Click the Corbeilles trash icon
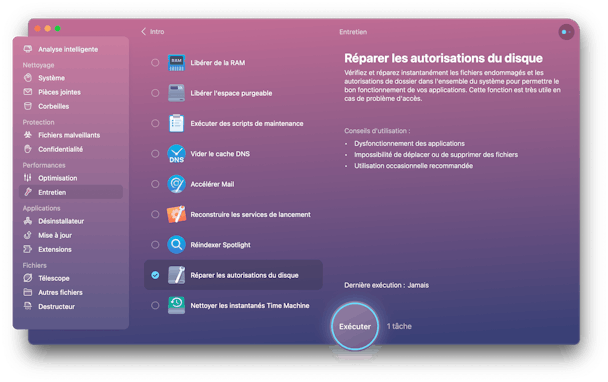This screenshot has width=608, height=382. 28,106
